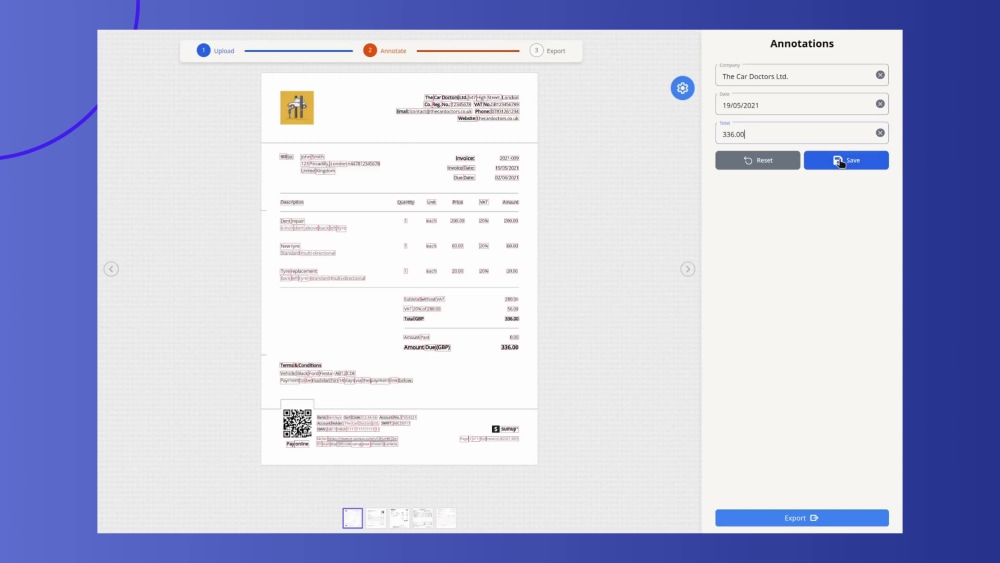
Task: Select the third page thumbnail
Action: [x=399, y=518]
